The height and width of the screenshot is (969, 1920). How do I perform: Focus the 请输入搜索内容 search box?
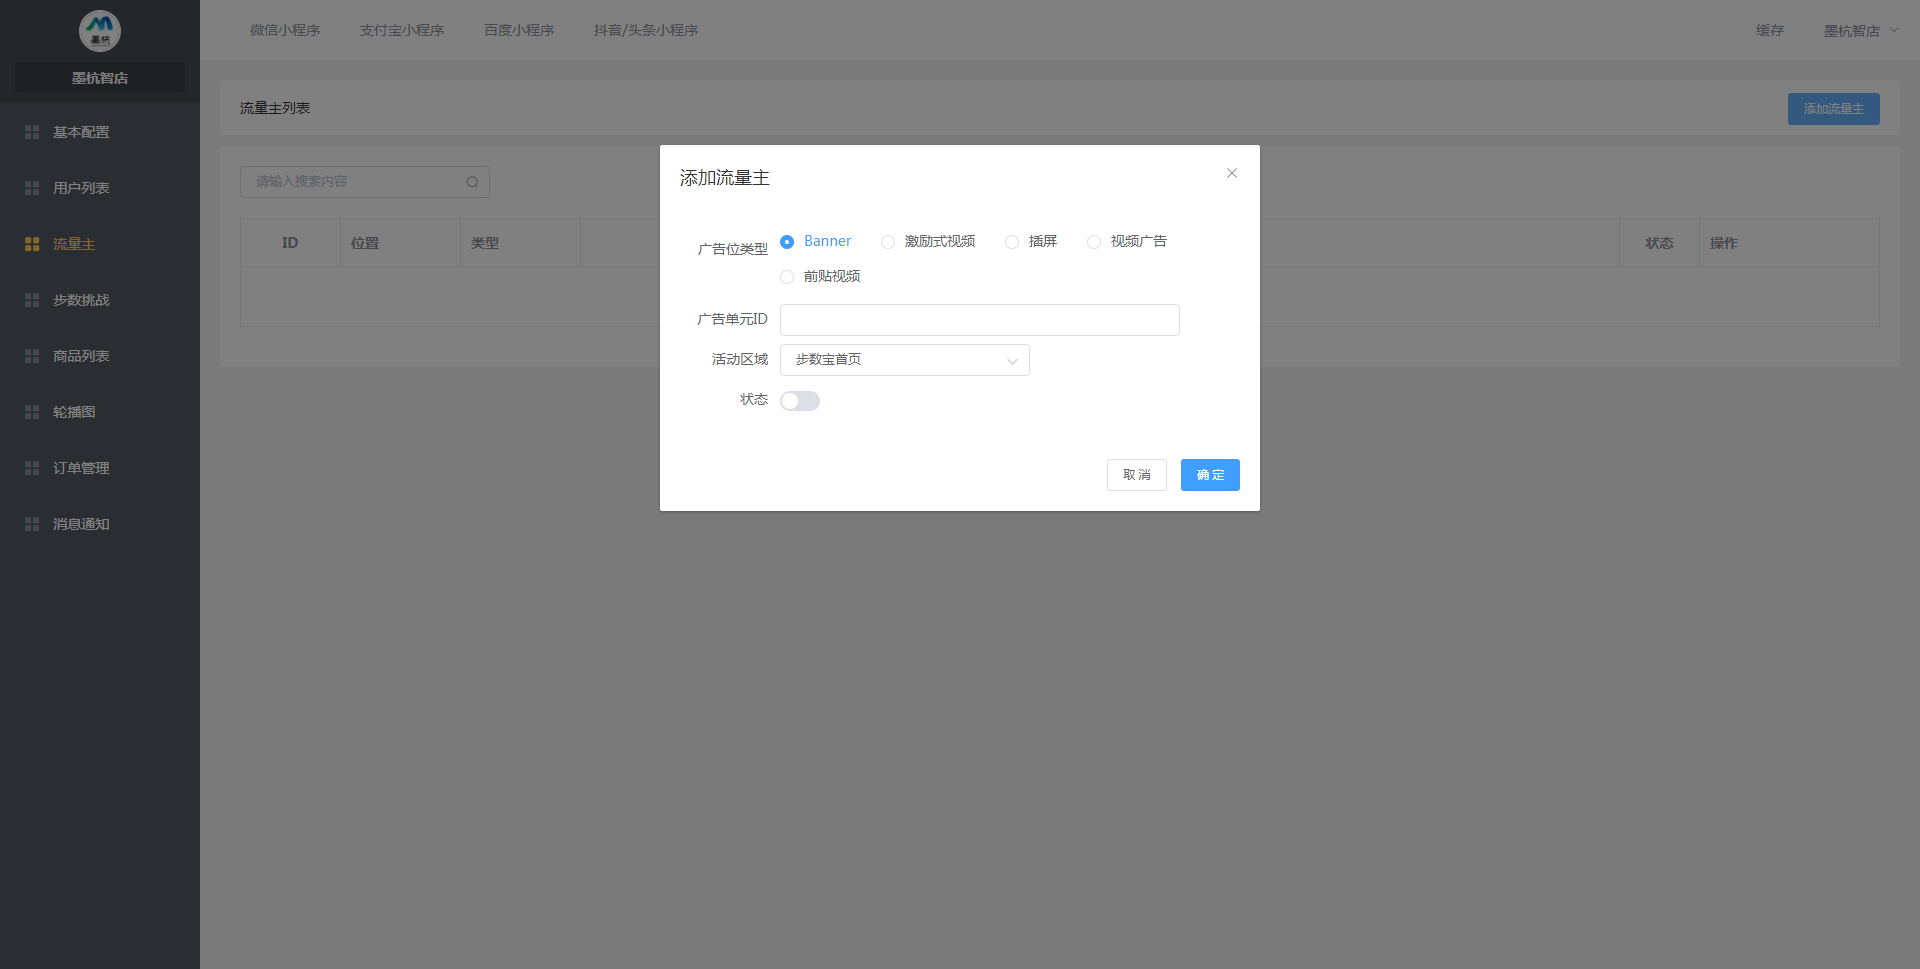pos(365,182)
